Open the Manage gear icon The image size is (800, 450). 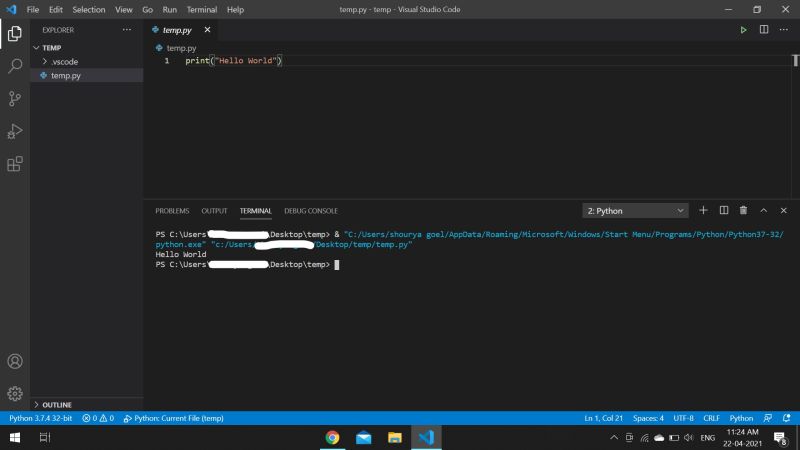click(15, 393)
